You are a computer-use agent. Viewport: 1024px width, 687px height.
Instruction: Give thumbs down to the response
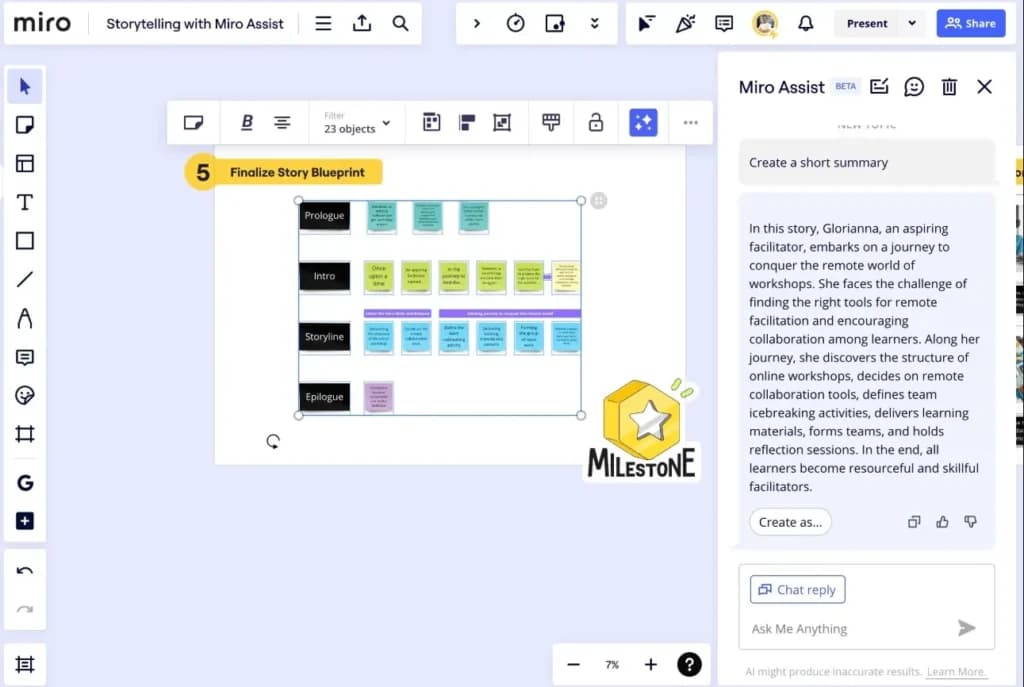970,521
